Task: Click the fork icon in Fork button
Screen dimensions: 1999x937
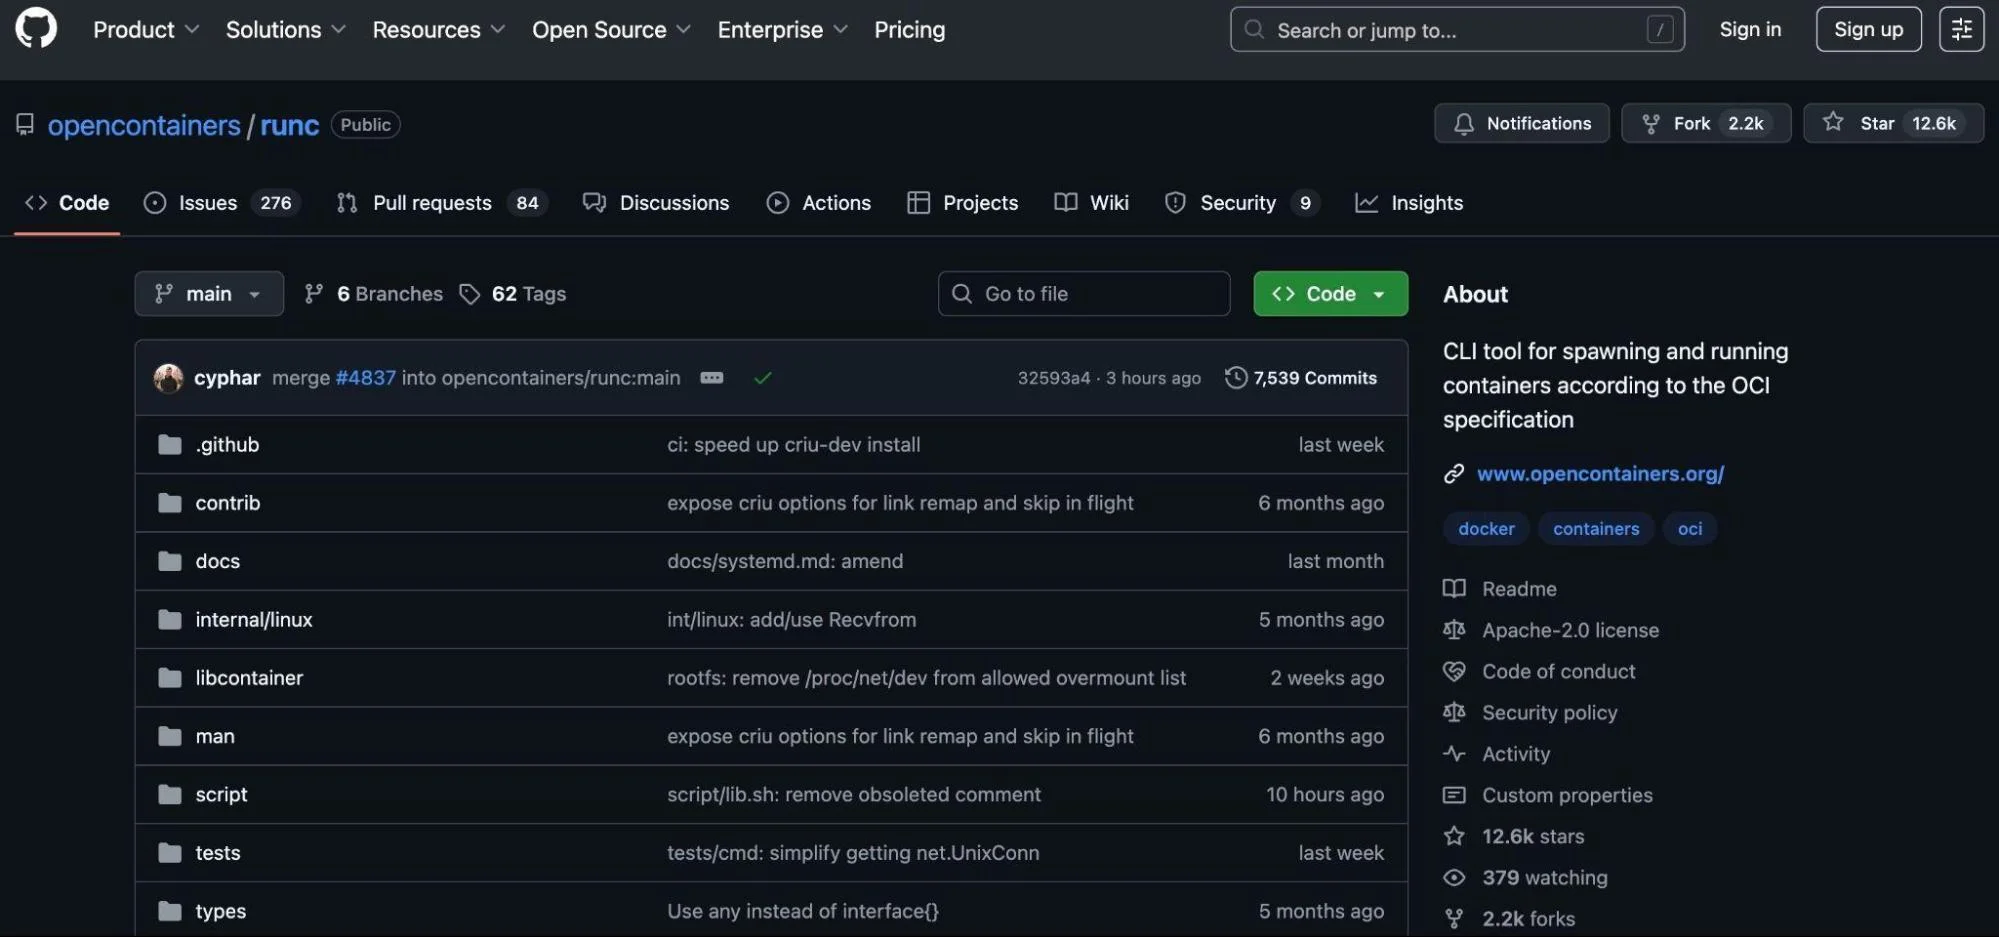Action: (x=1651, y=123)
